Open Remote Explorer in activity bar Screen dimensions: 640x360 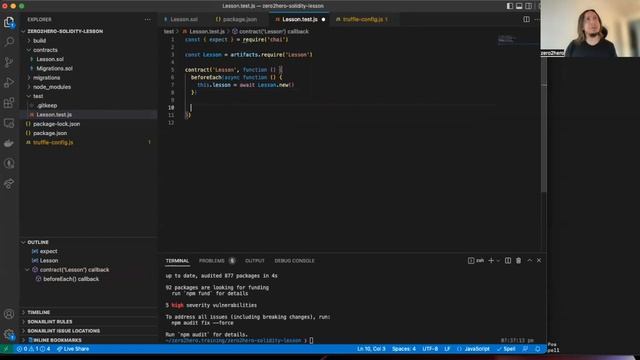pos(9,123)
